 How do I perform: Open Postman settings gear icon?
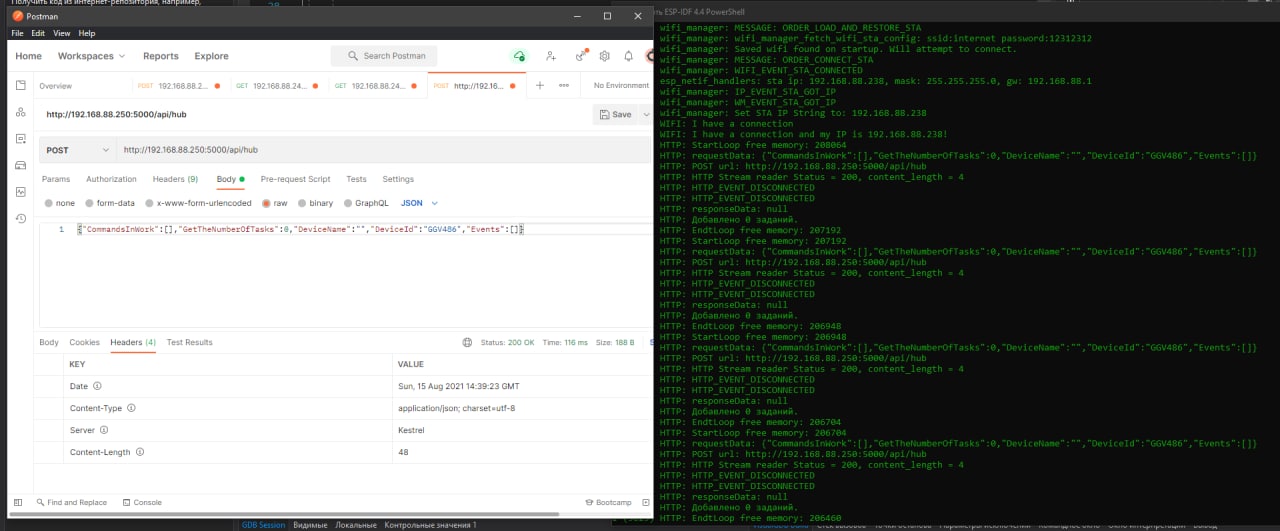point(604,56)
